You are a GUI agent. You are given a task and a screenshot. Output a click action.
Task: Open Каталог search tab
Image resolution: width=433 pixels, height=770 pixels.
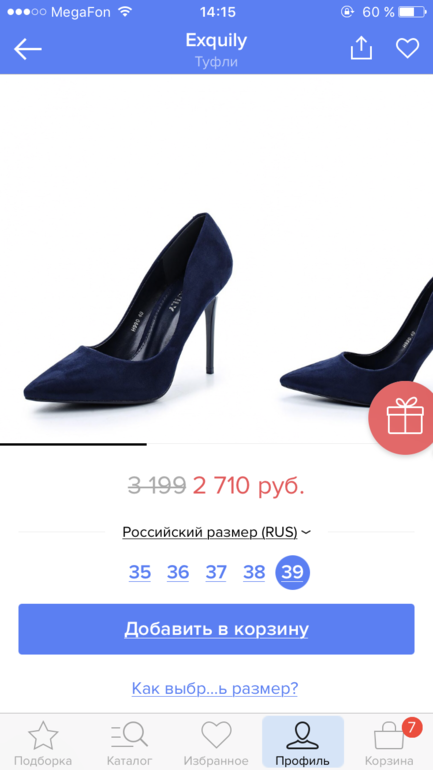click(x=127, y=743)
